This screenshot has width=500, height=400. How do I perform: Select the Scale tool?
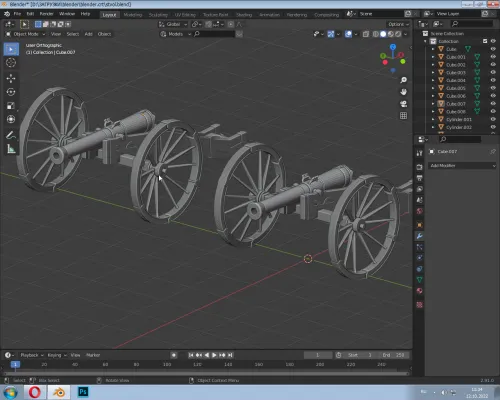[x=11, y=106]
